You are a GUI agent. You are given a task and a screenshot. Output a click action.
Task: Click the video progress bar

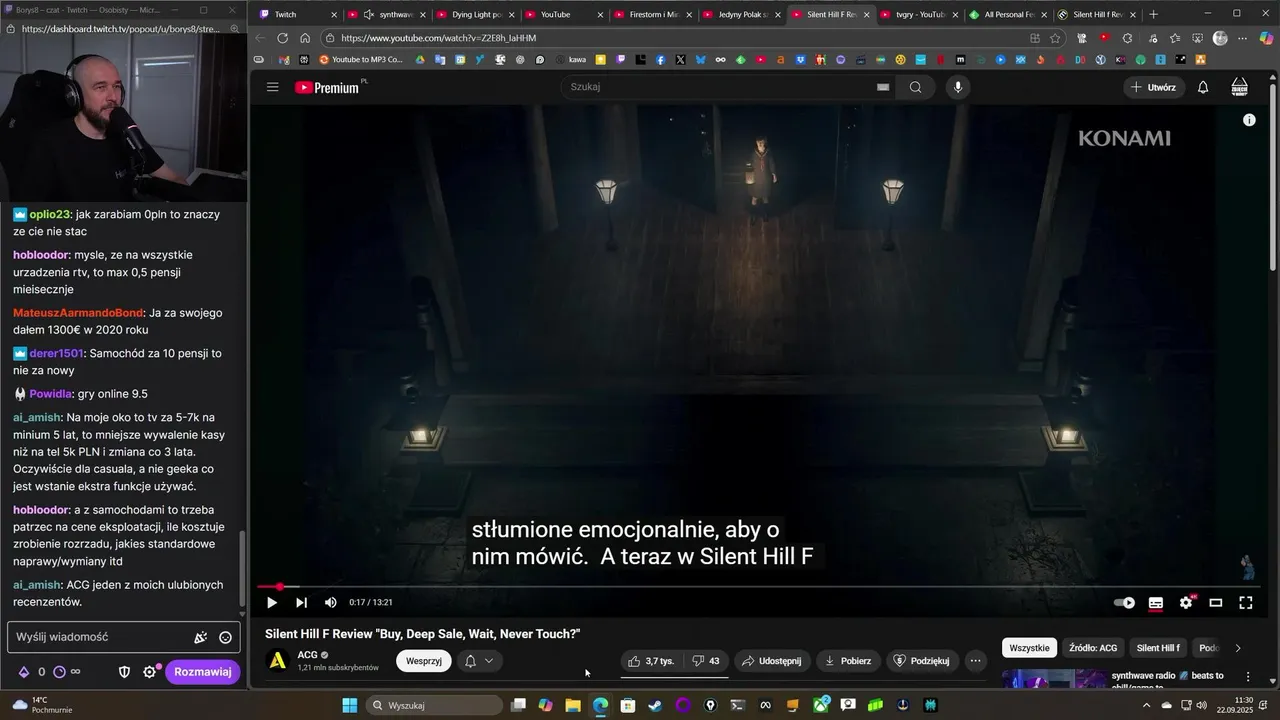tap(758, 587)
